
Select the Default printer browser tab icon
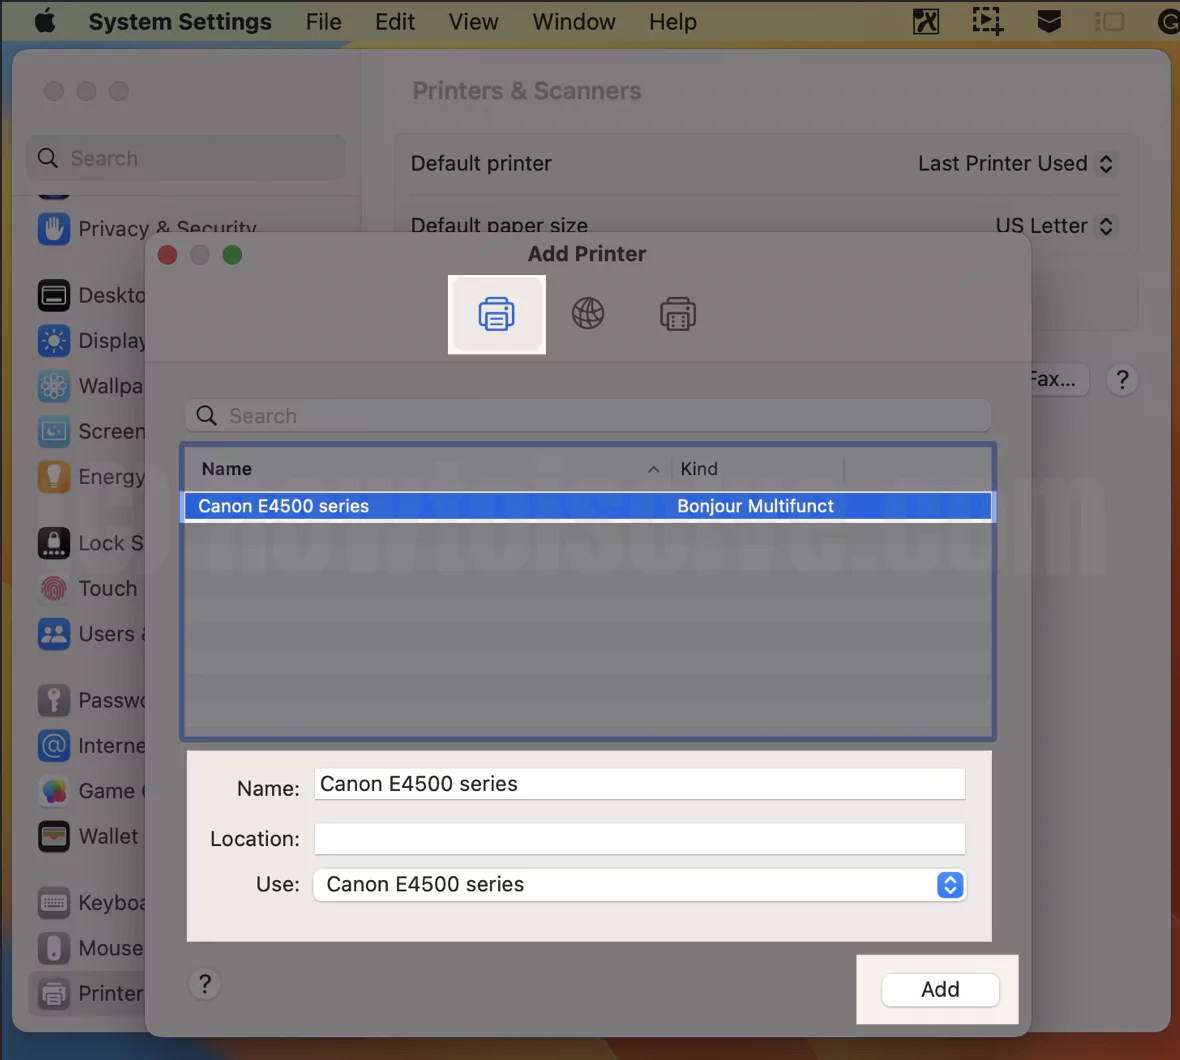(x=497, y=314)
